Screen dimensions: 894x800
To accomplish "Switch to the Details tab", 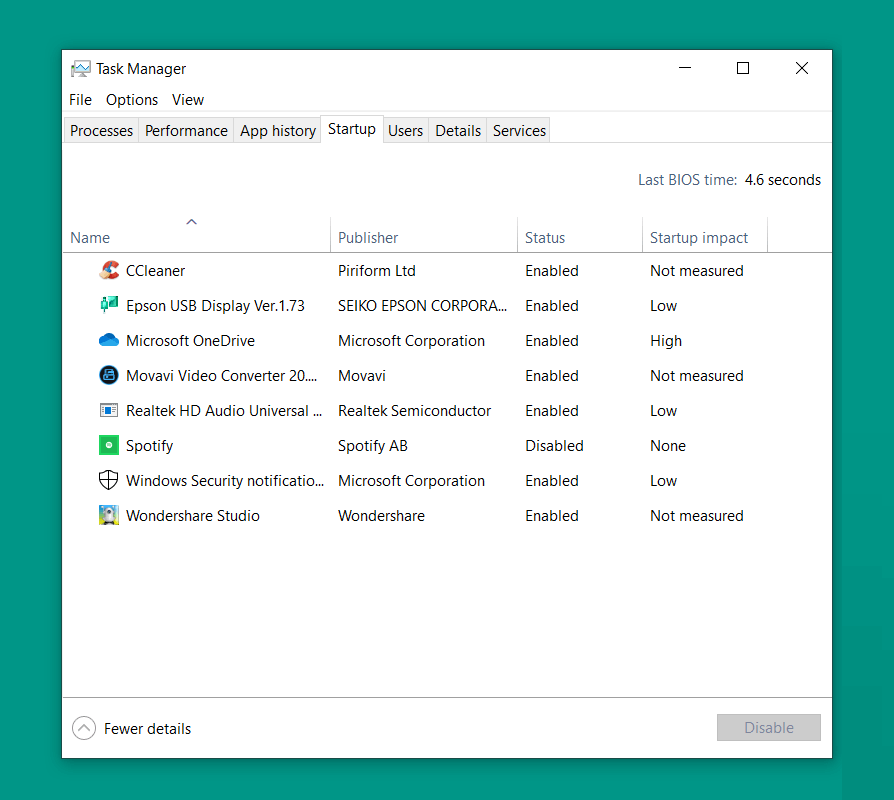I will click(458, 131).
